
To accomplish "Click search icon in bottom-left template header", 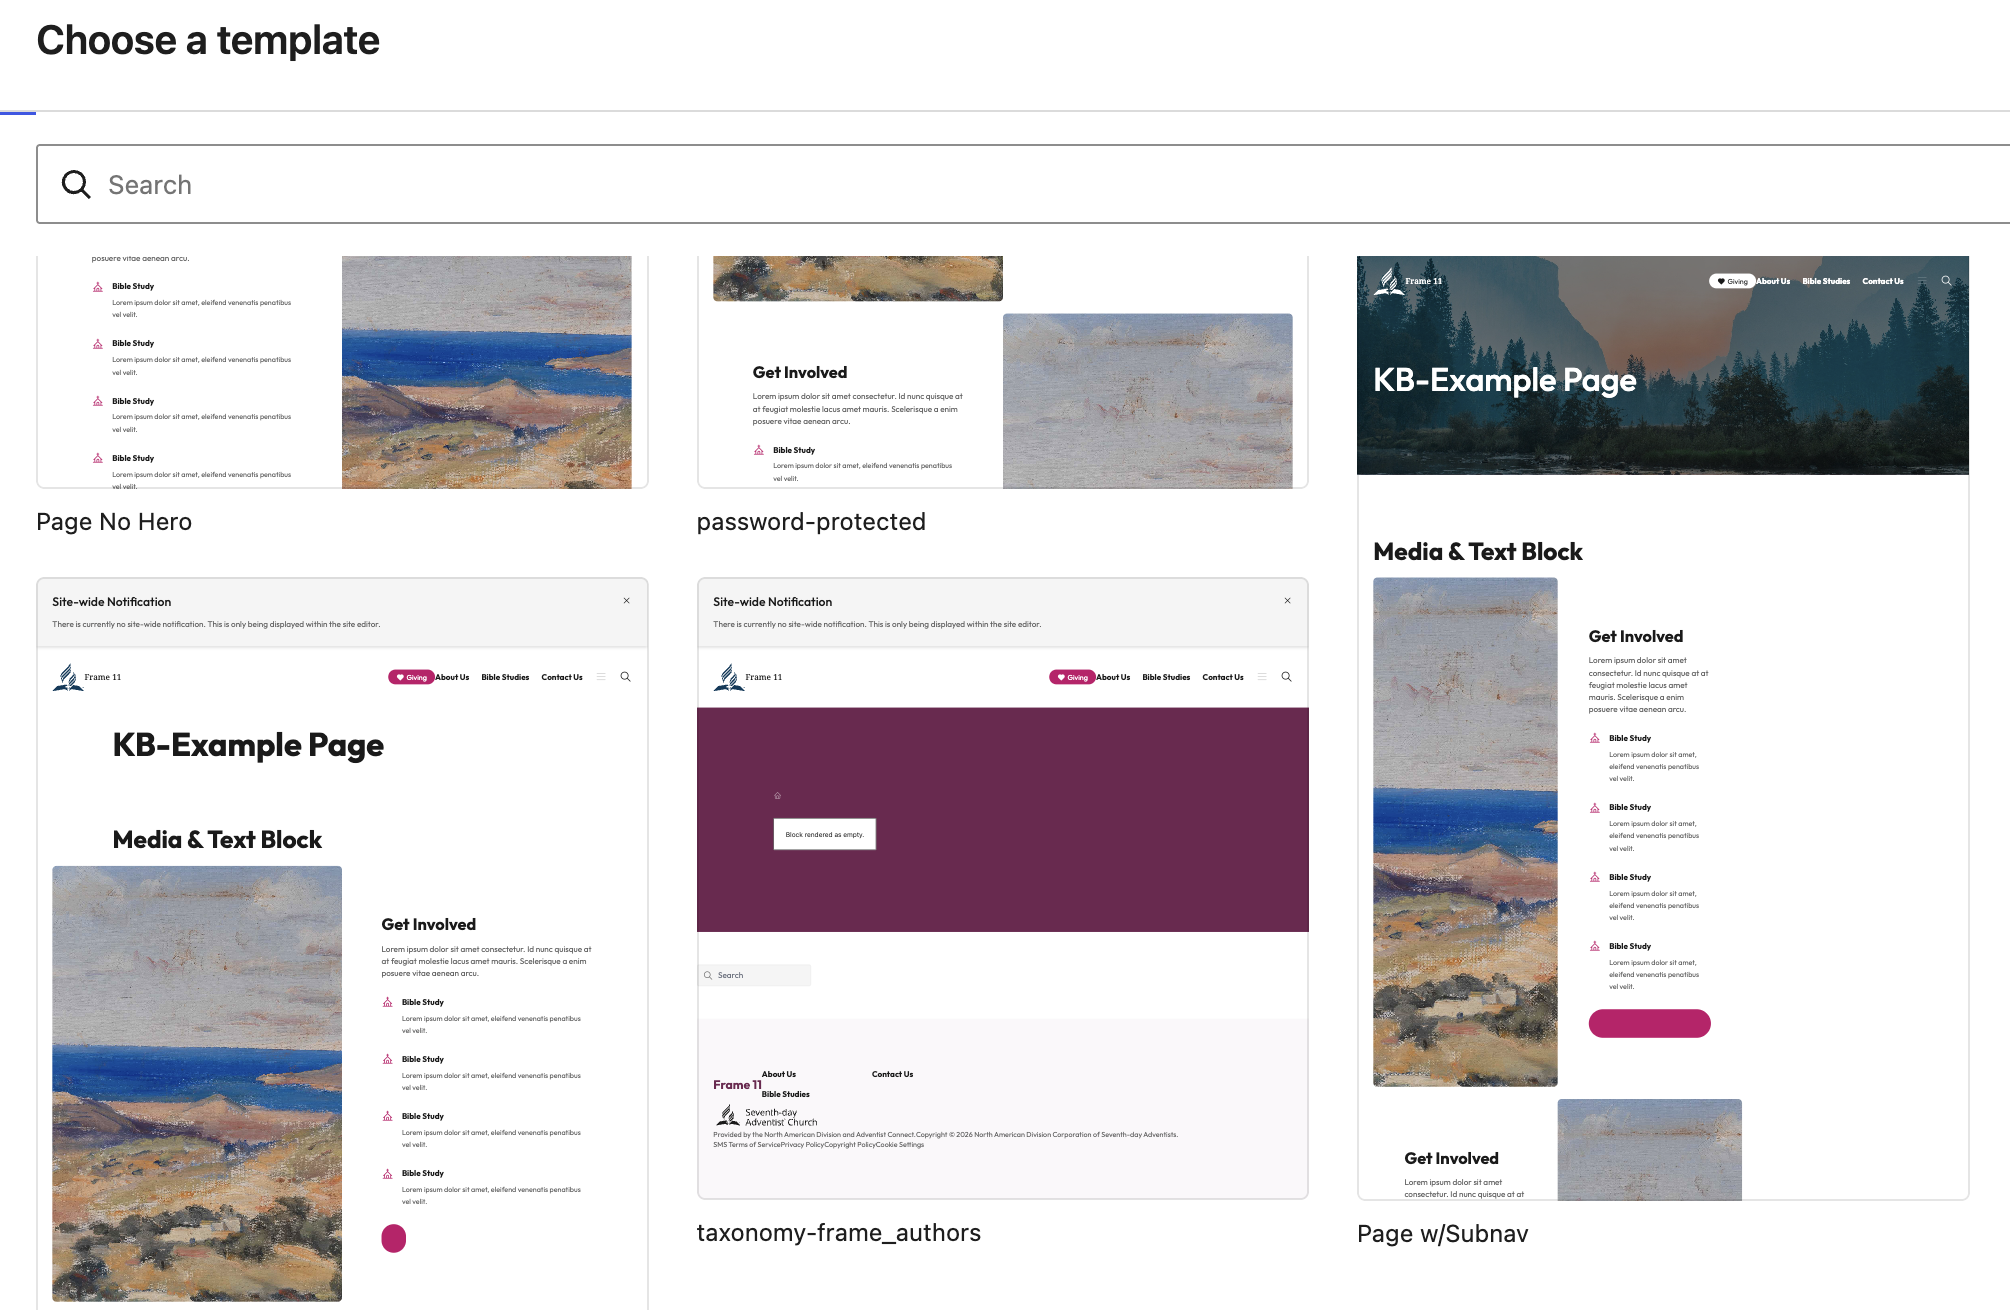I will [626, 677].
